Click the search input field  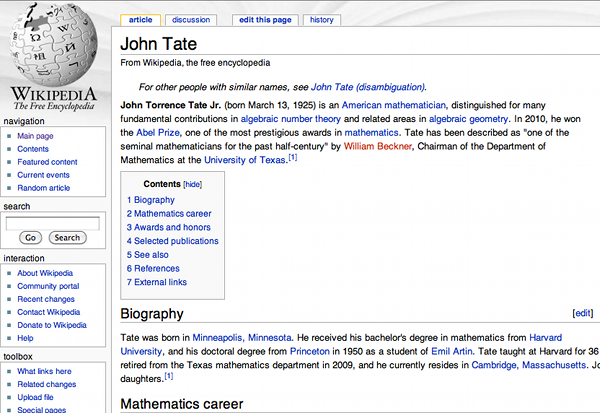[x=52, y=223]
